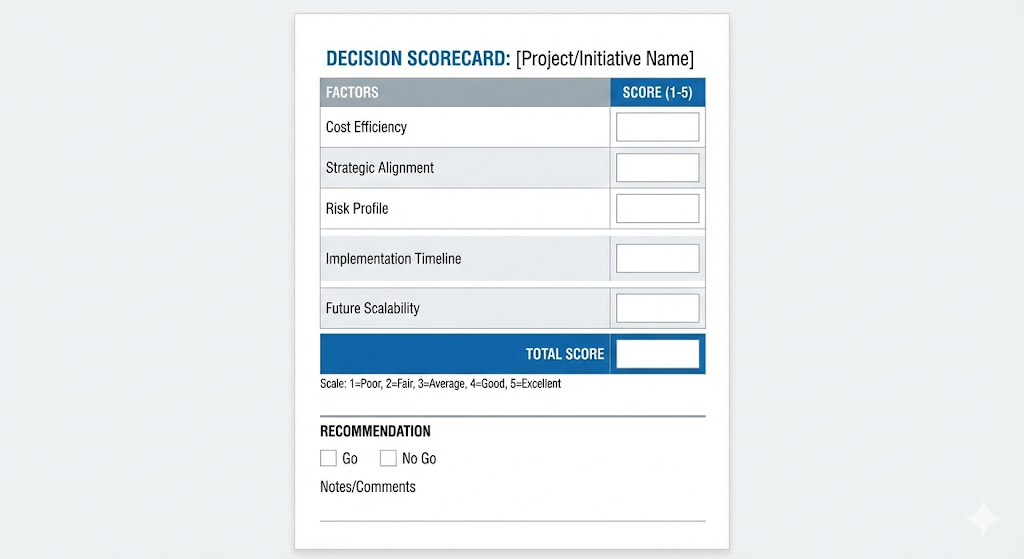This screenshot has width=1024, height=559.
Task: Click the Risk Profile label
Action: [357, 208]
